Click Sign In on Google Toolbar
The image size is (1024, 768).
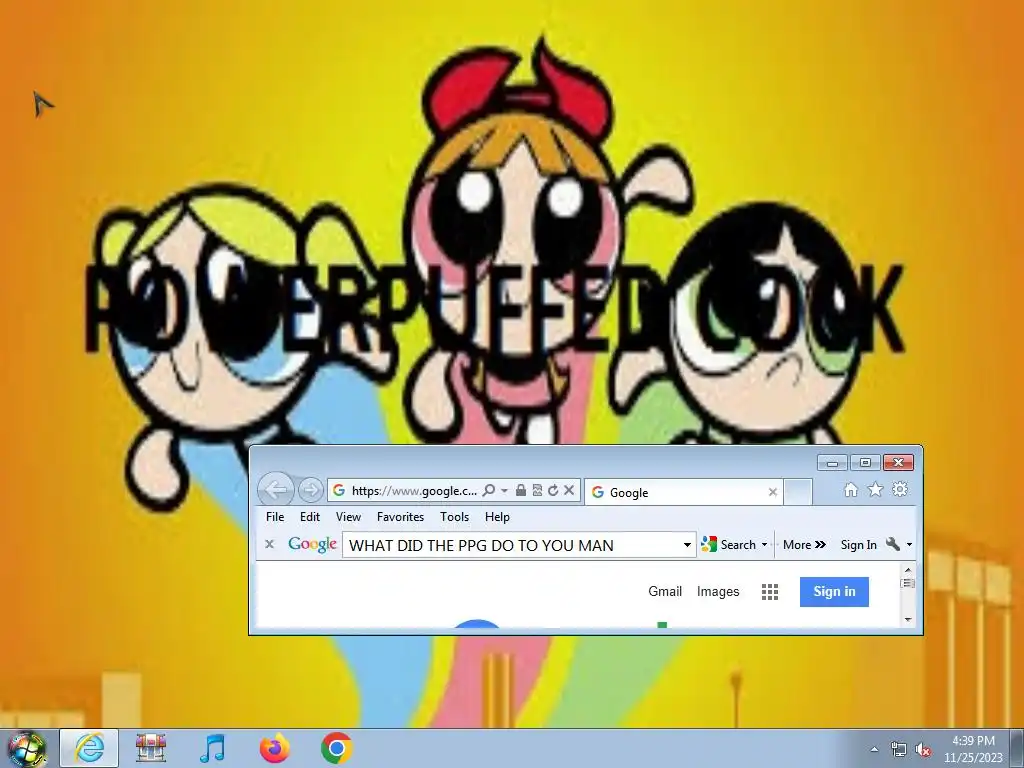pyautogui.click(x=858, y=545)
